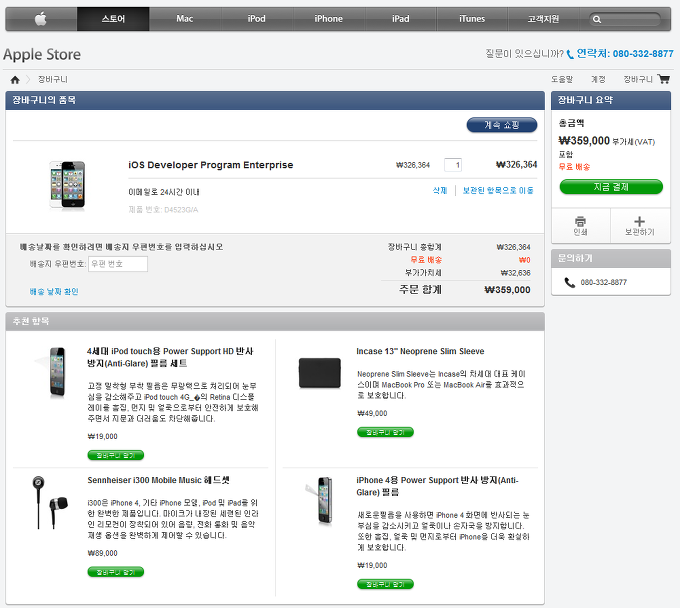Click the Apple Store heading
The image size is (680, 608).
pyautogui.click(x=42, y=55)
